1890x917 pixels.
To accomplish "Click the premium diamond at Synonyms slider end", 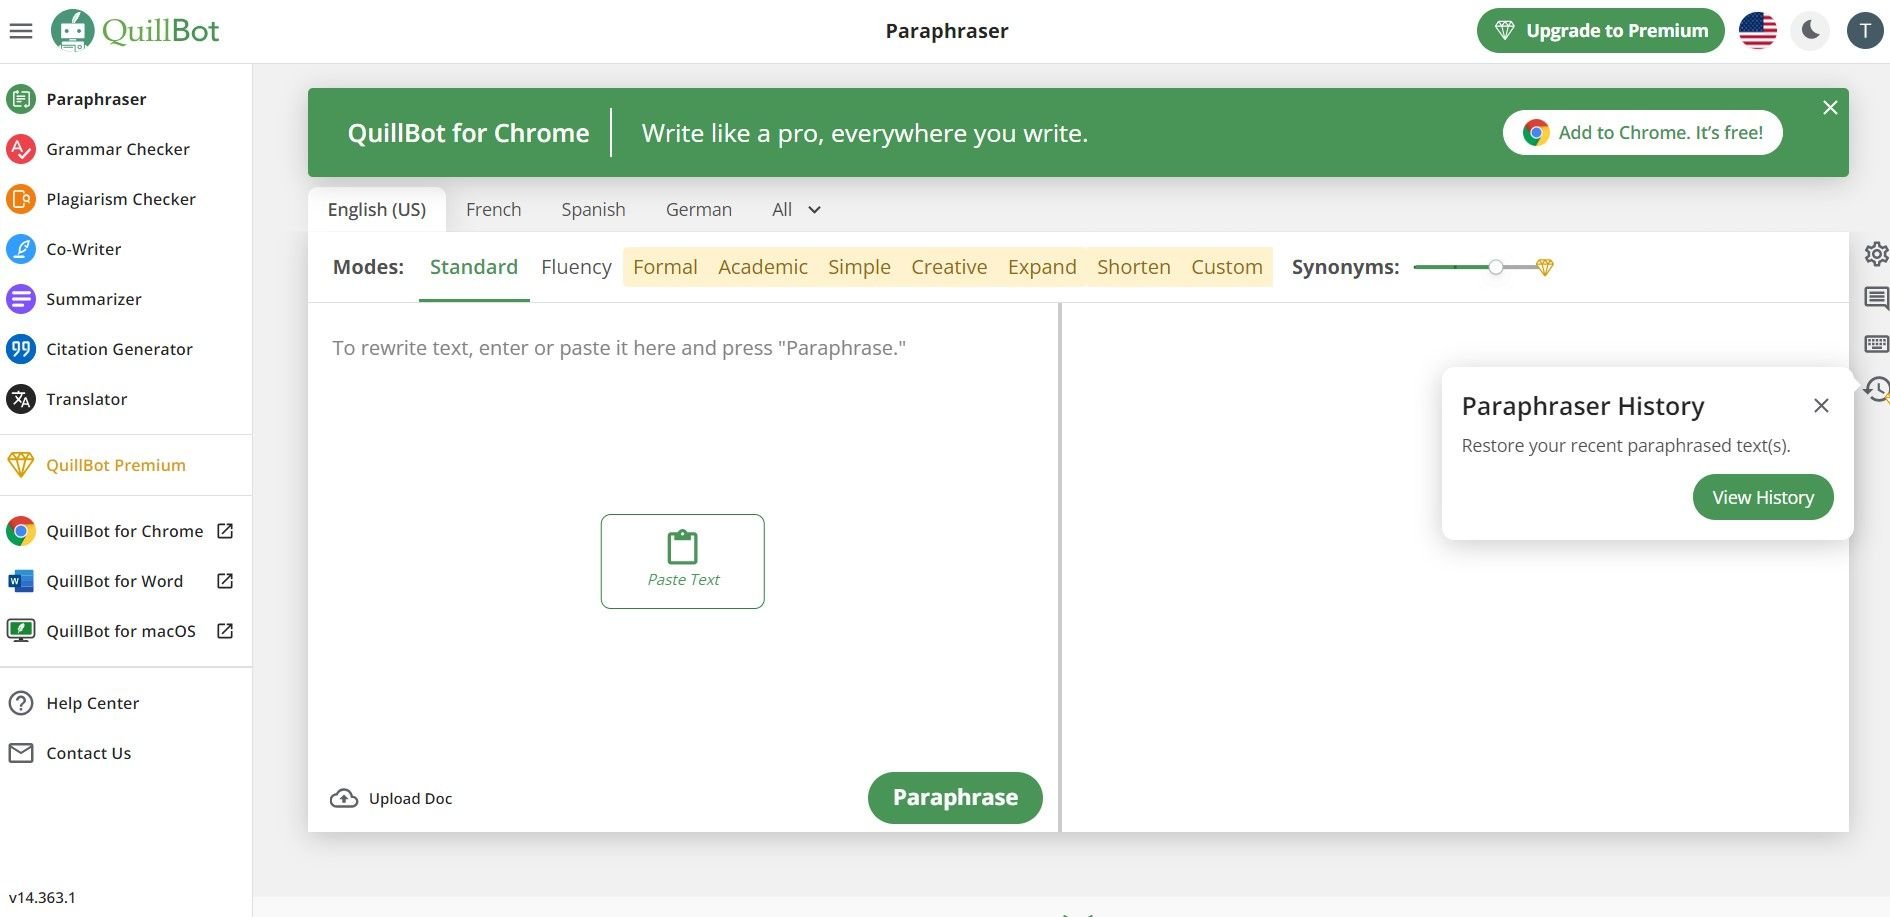I will [x=1545, y=267].
